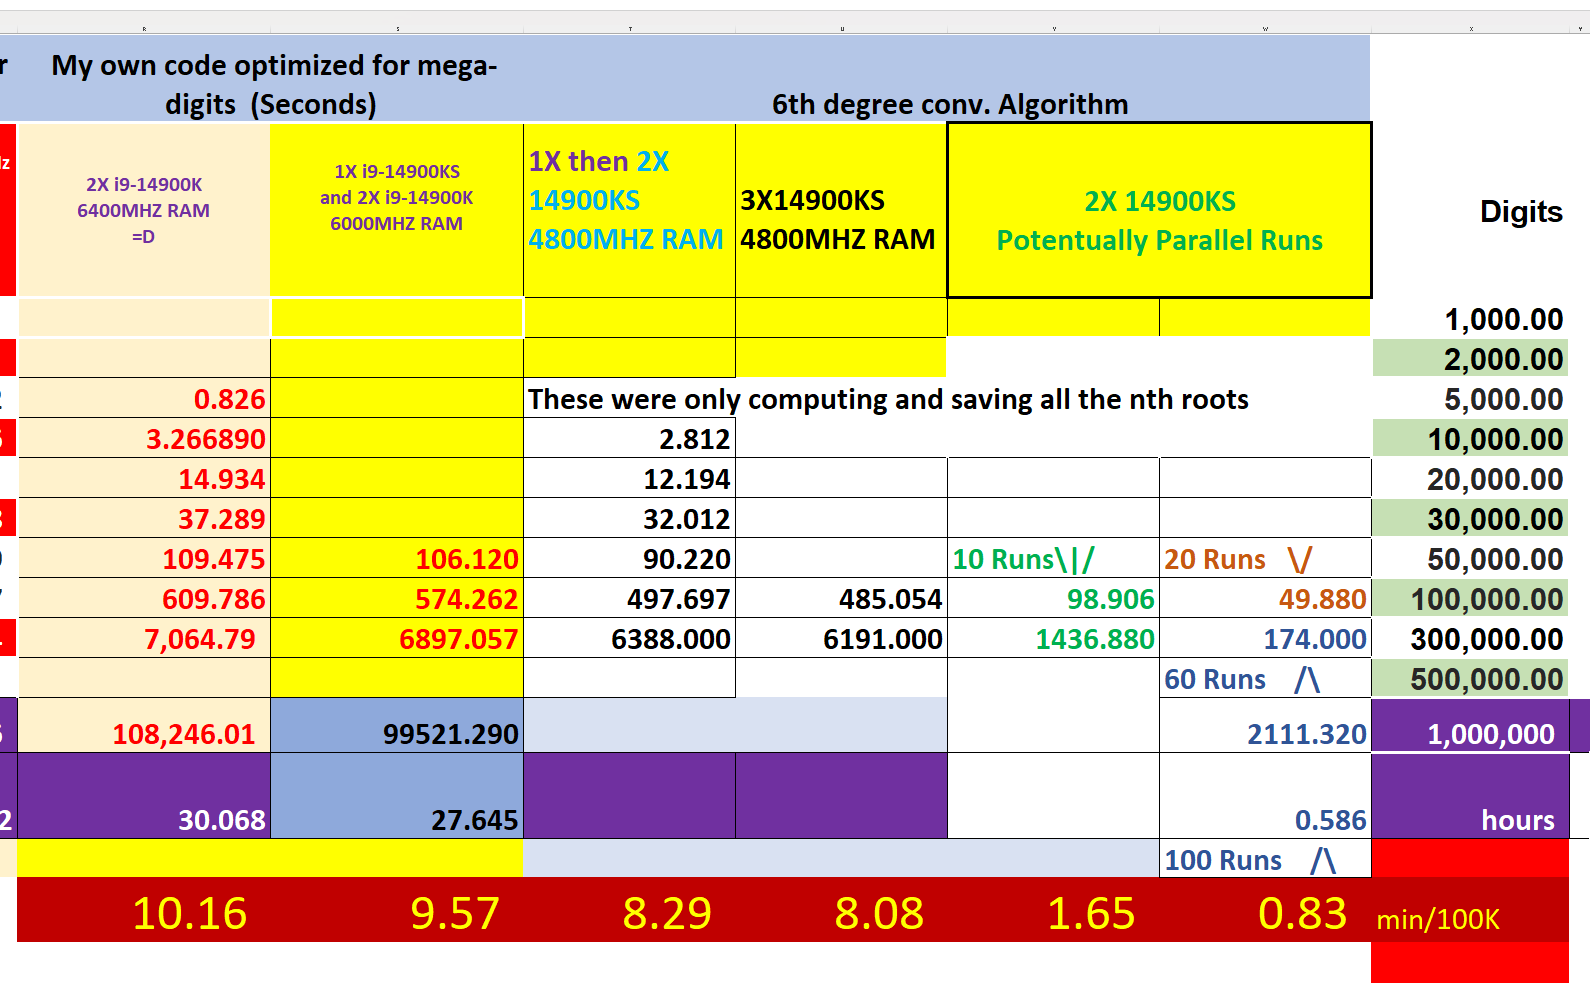This screenshot has width=1590, height=983.
Task: Click the '60 Runs' blue label cell
Action: point(1265,679)
